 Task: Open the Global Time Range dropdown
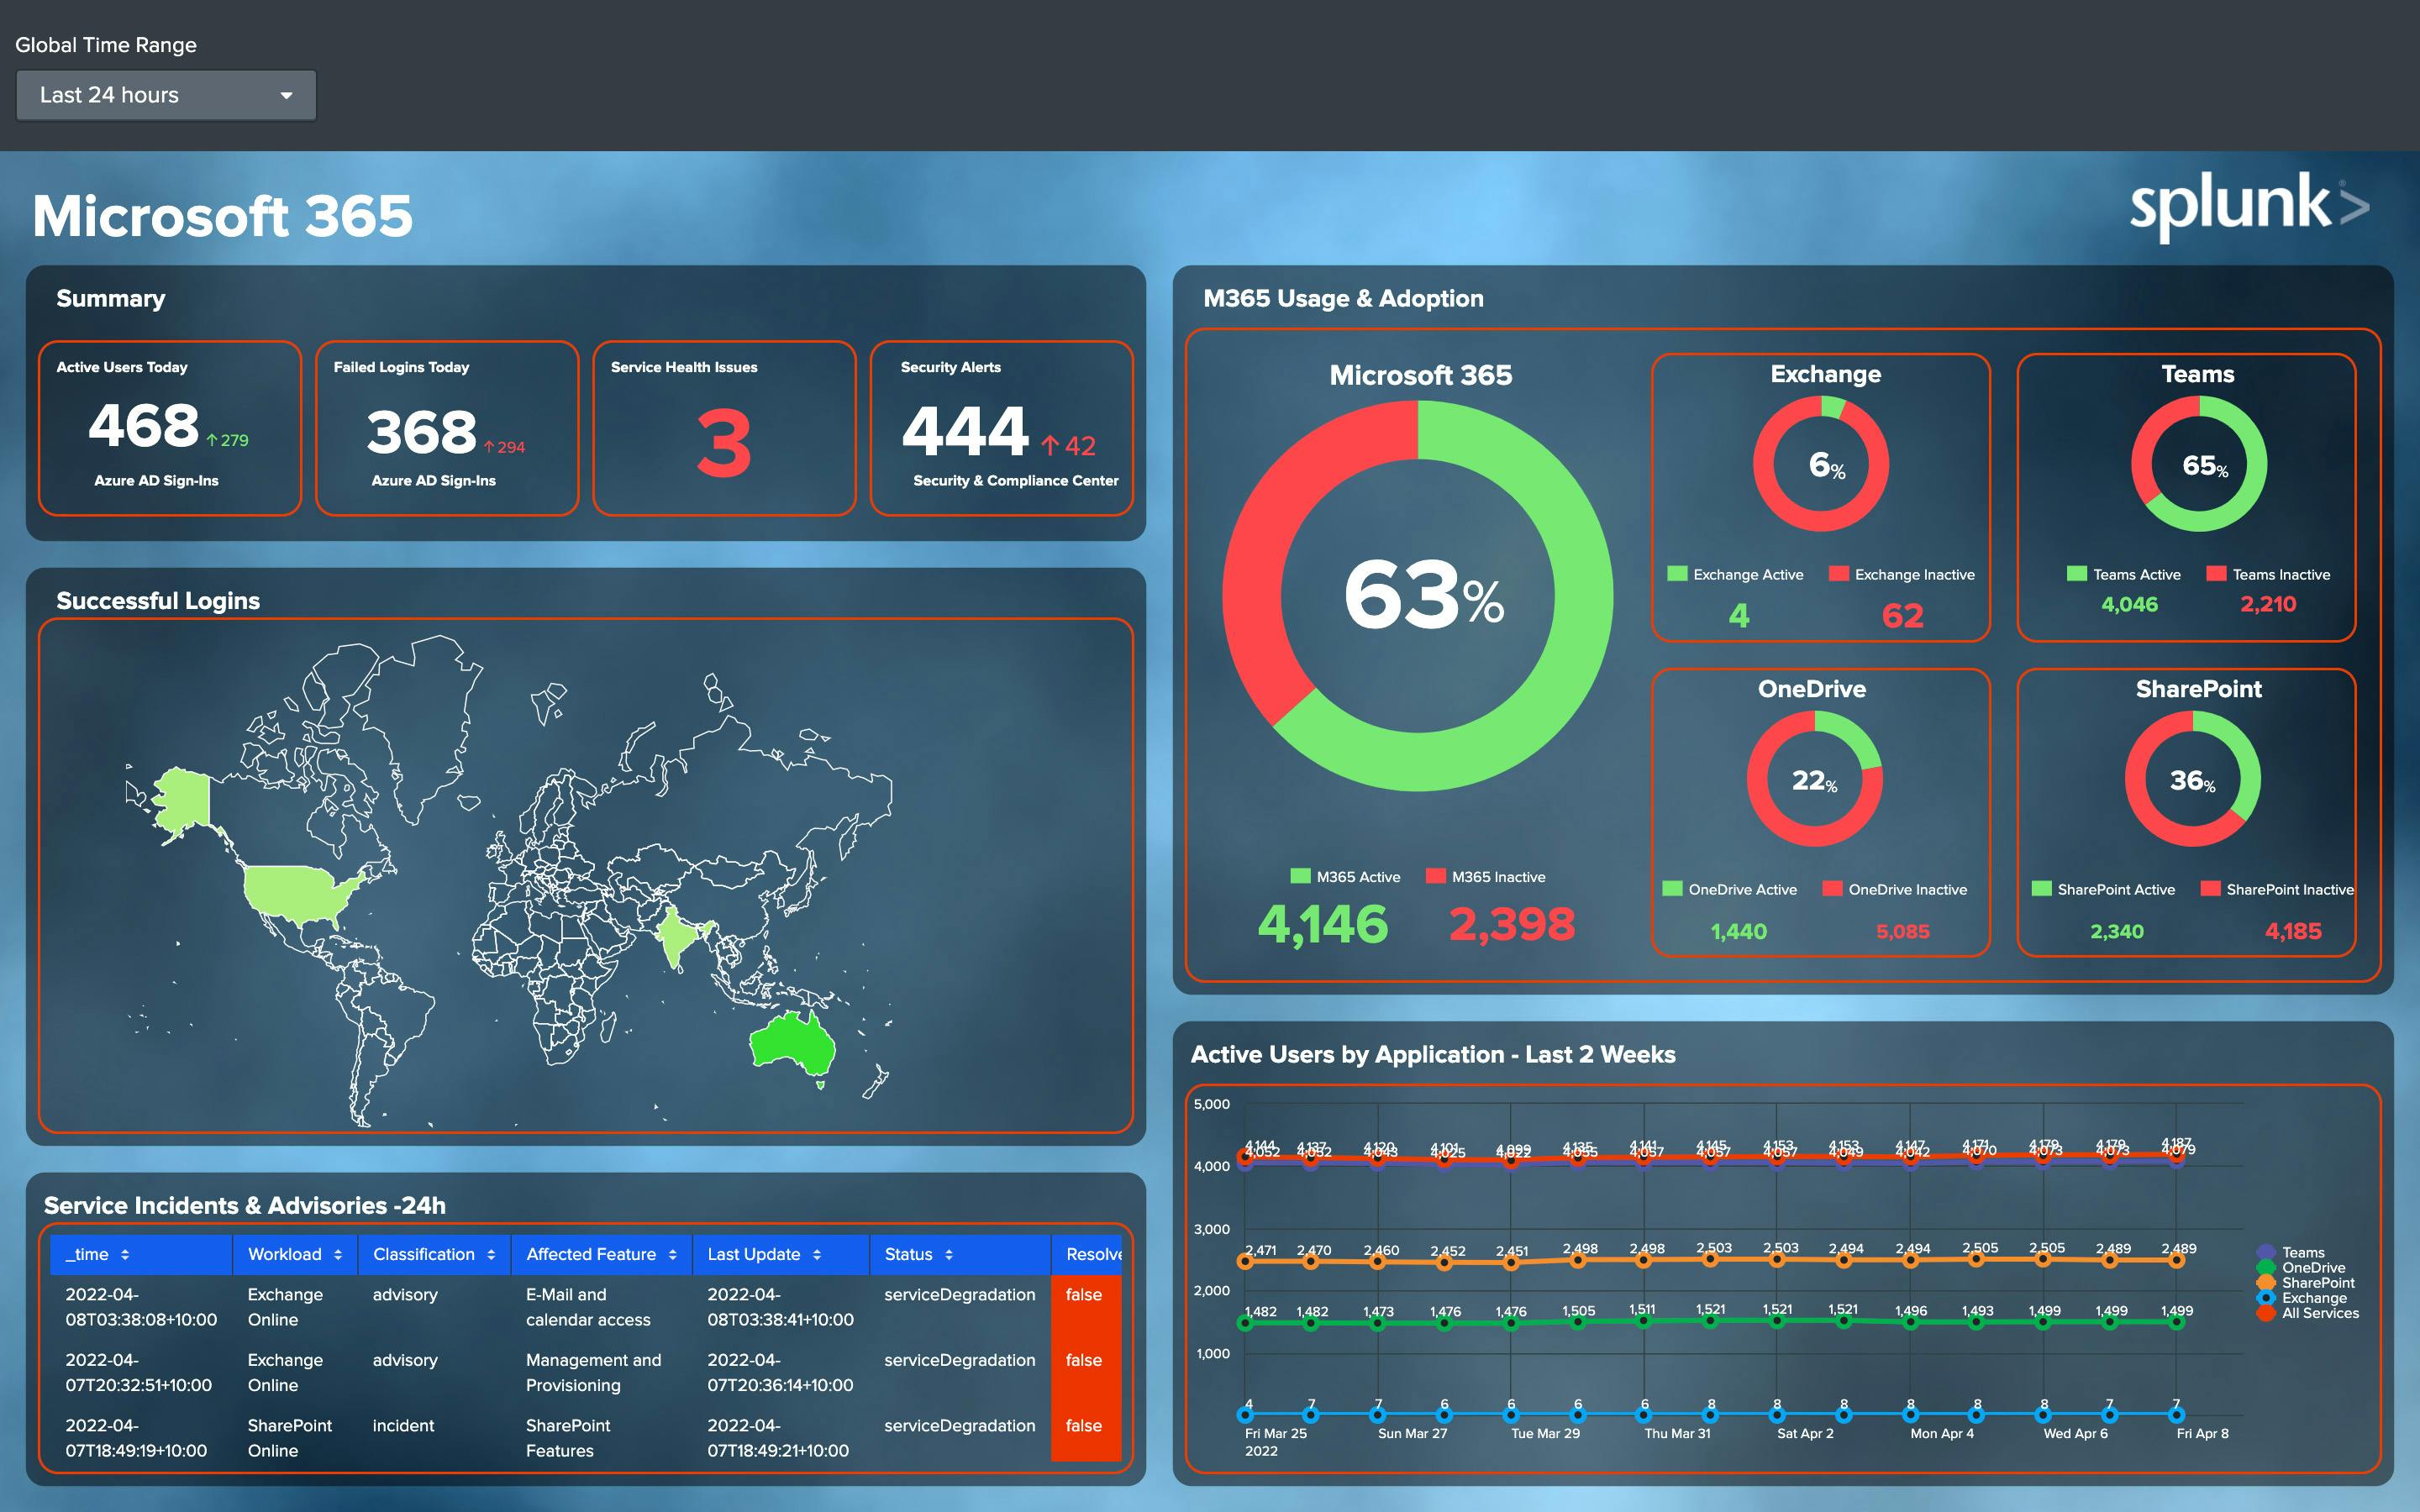pos(166,95)
